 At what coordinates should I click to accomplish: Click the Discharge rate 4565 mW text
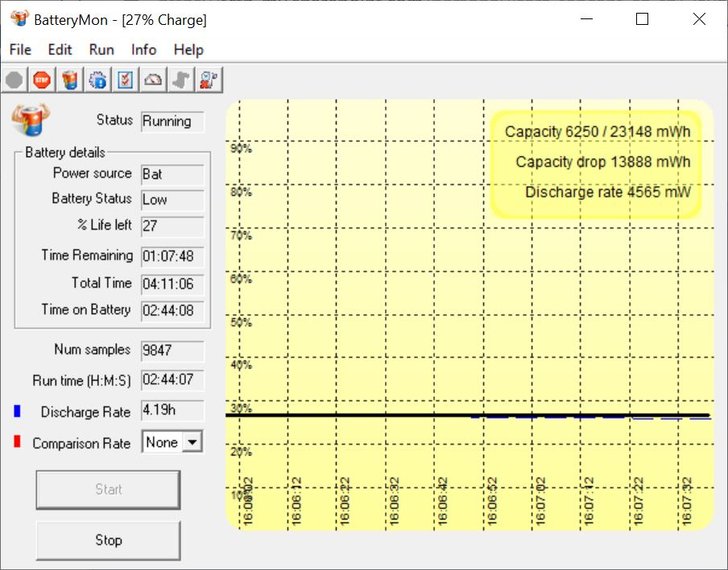608,192
